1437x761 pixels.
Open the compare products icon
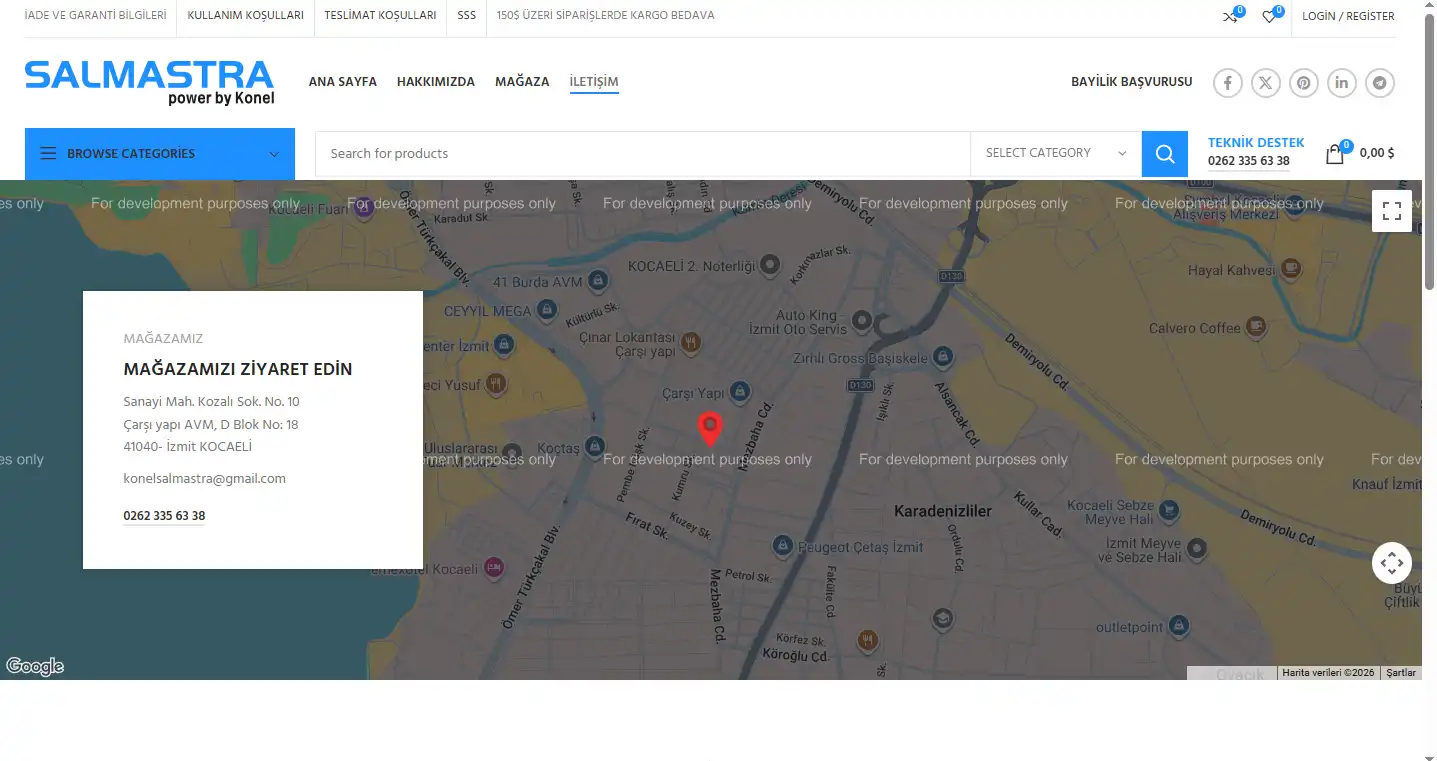1230,16
